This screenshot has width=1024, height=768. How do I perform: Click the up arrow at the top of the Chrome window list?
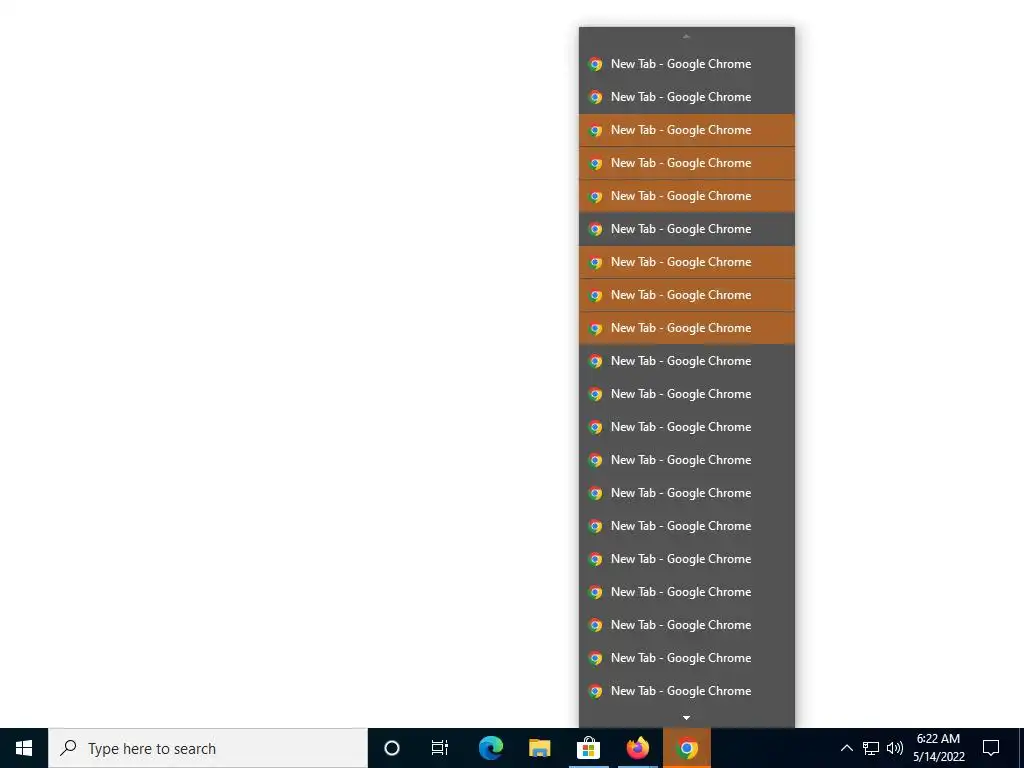(686, 37)
